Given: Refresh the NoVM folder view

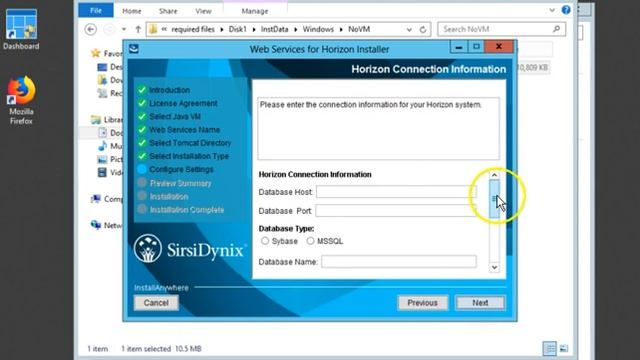Looking at the screenshot, I should [423, 29].
